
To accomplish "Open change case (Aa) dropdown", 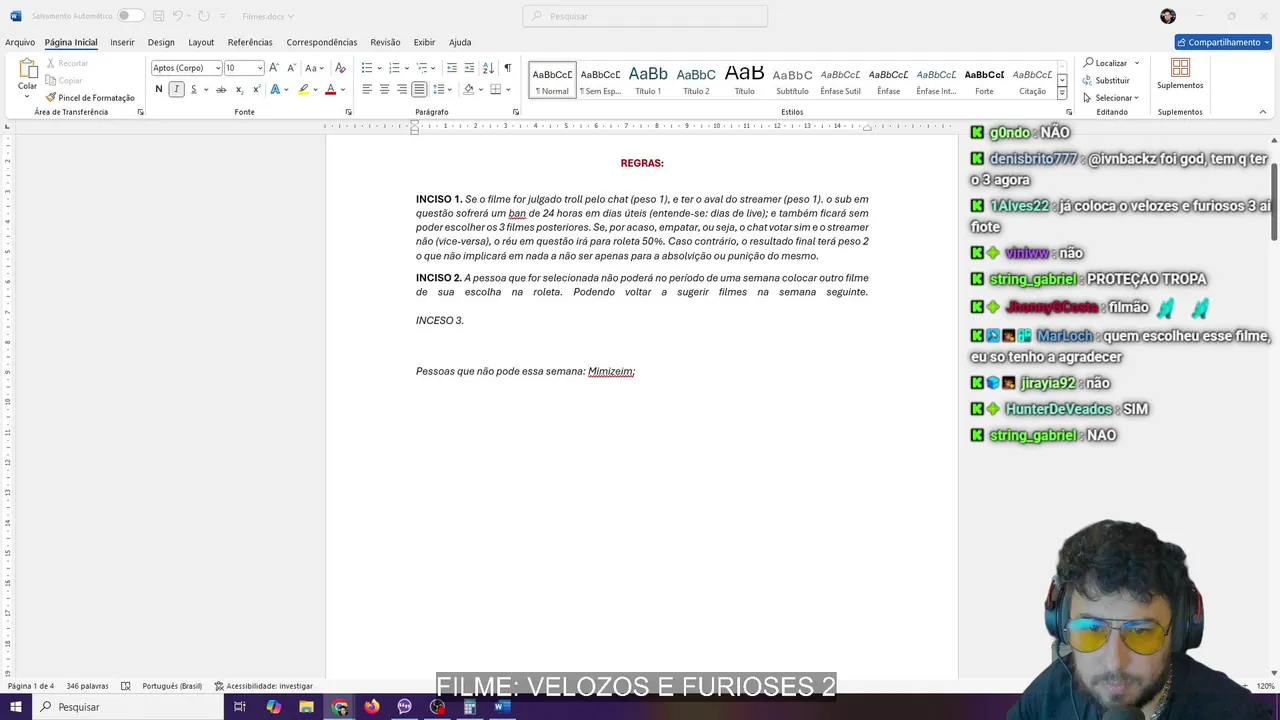I will coord(314,68).
